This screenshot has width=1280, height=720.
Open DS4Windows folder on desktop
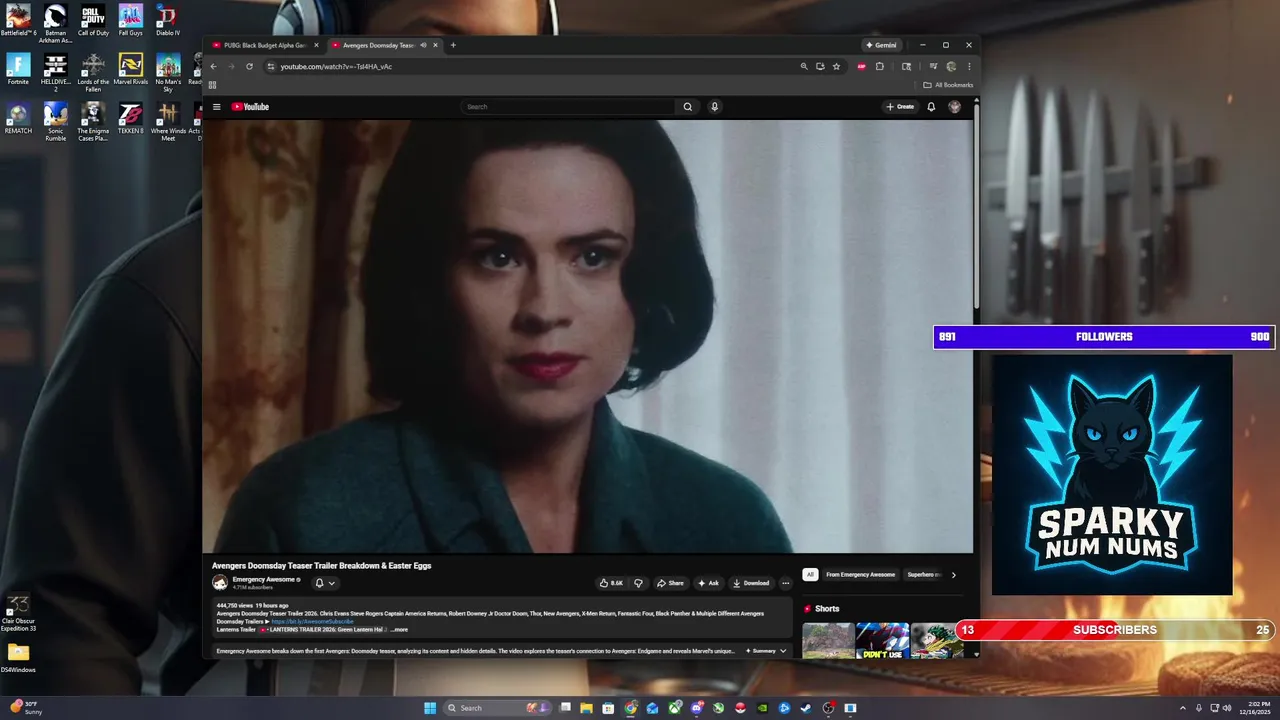(x=18, y=659)
